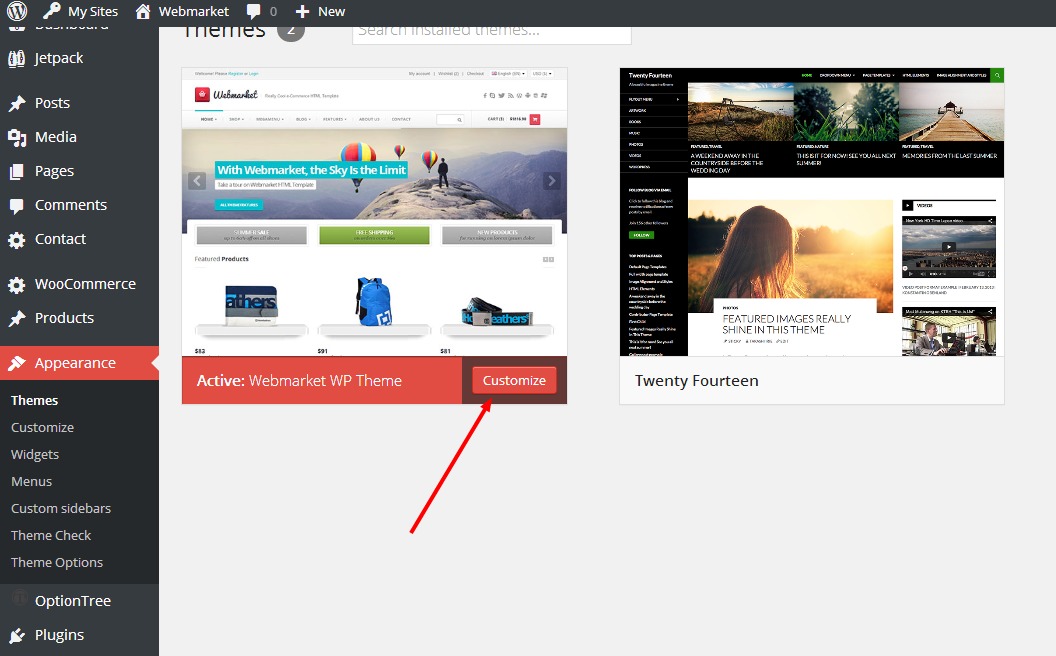Open the Pages section
1056x656 pixels.
click(x=55, y=171)
